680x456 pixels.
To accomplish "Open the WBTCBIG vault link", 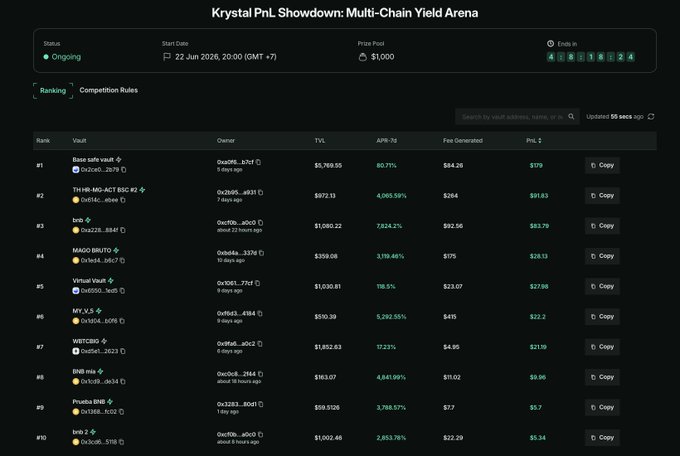I will 86,341.
